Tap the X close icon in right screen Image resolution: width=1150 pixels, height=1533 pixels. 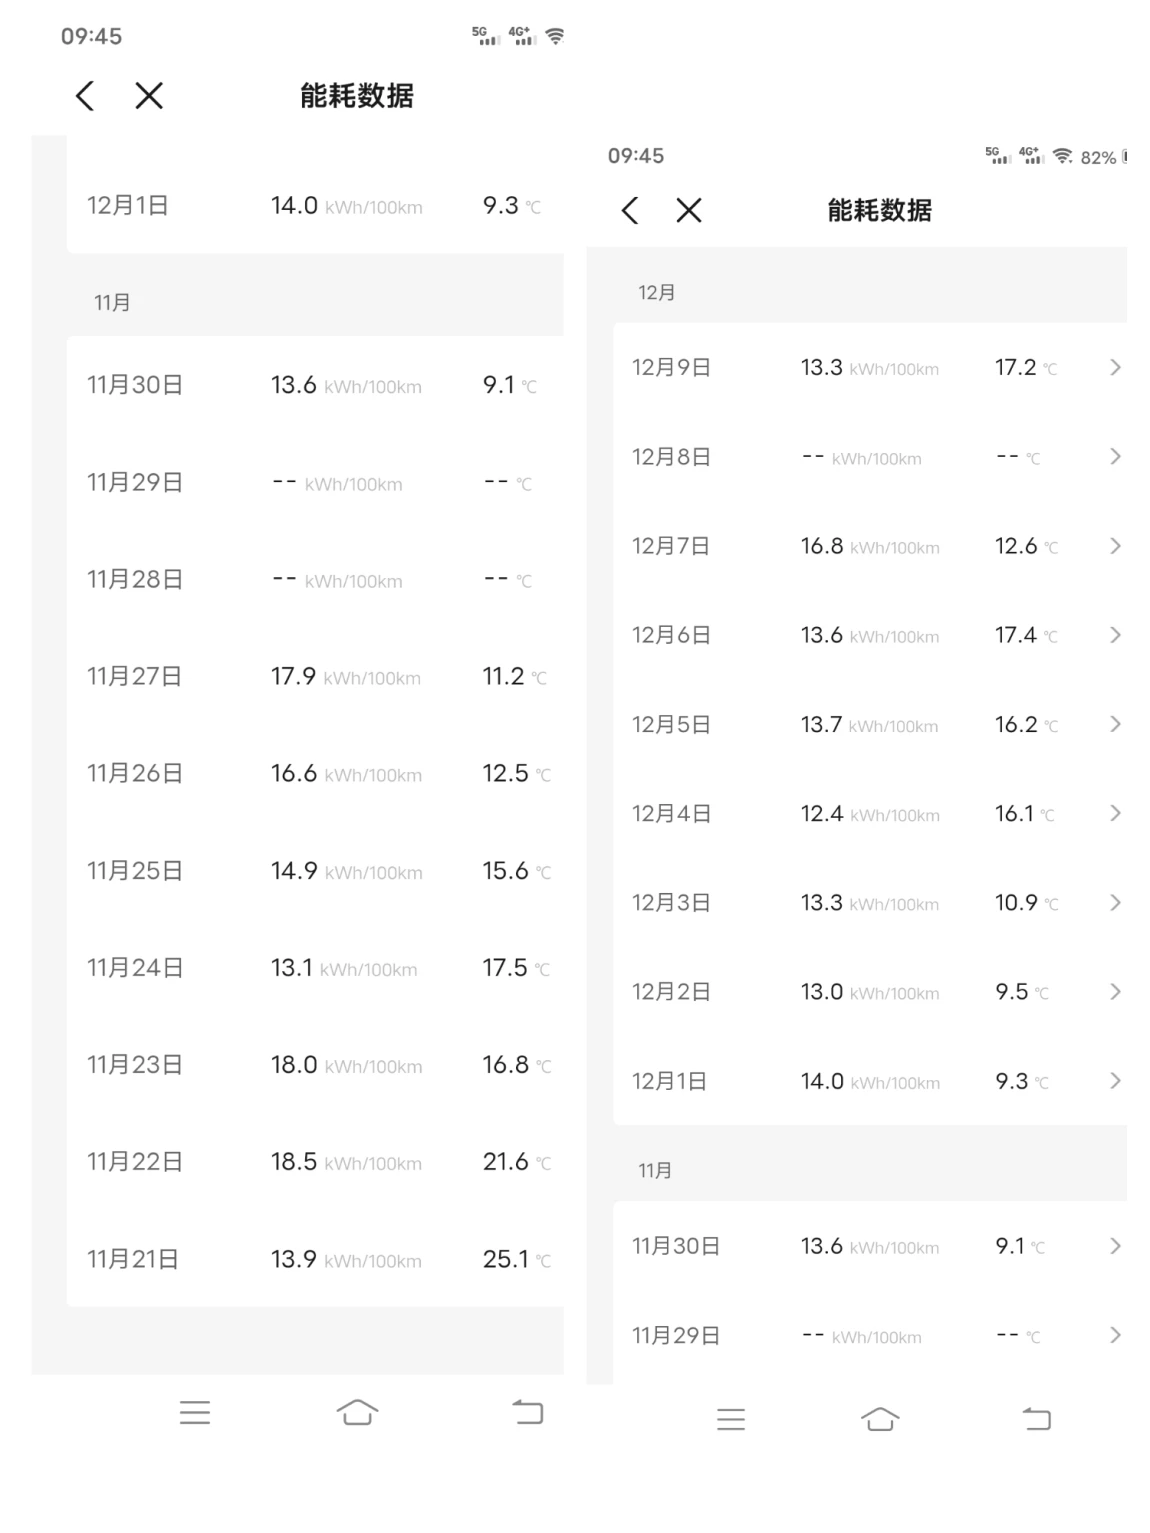pyautogui.click(x=688, y=211)
